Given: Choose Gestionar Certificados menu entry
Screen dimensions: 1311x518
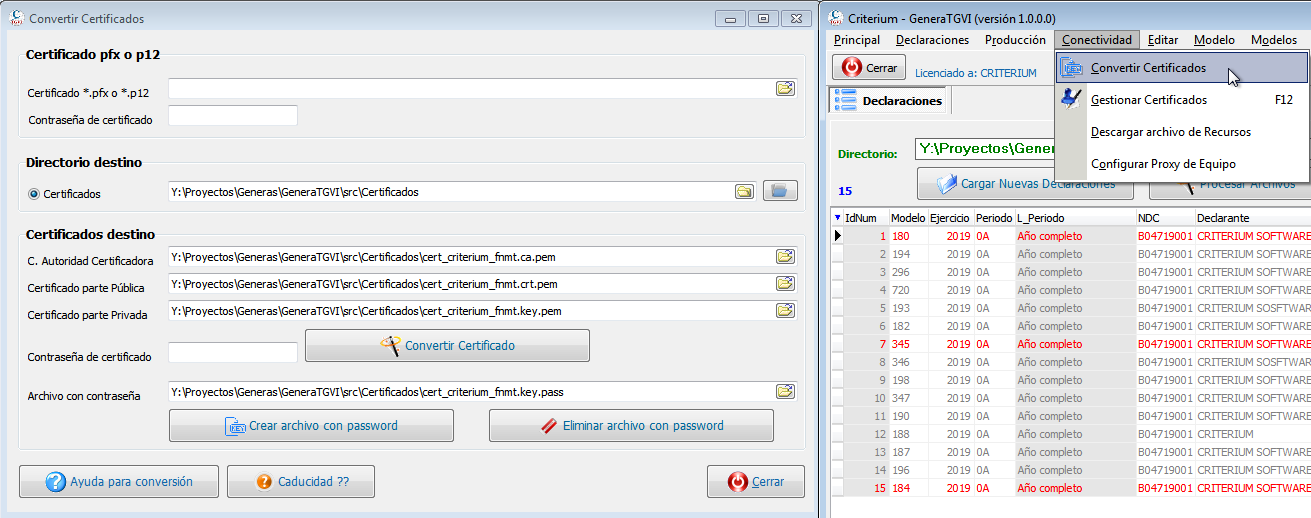Looking at the screenshot, I should (x=1182, y=100).
